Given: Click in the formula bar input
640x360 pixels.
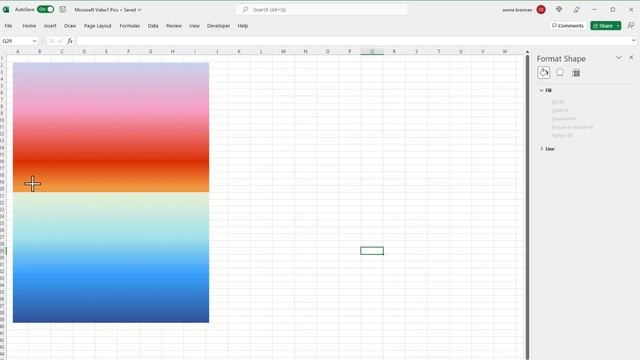Looking at the screenshot, I should [x=353, y=41].
